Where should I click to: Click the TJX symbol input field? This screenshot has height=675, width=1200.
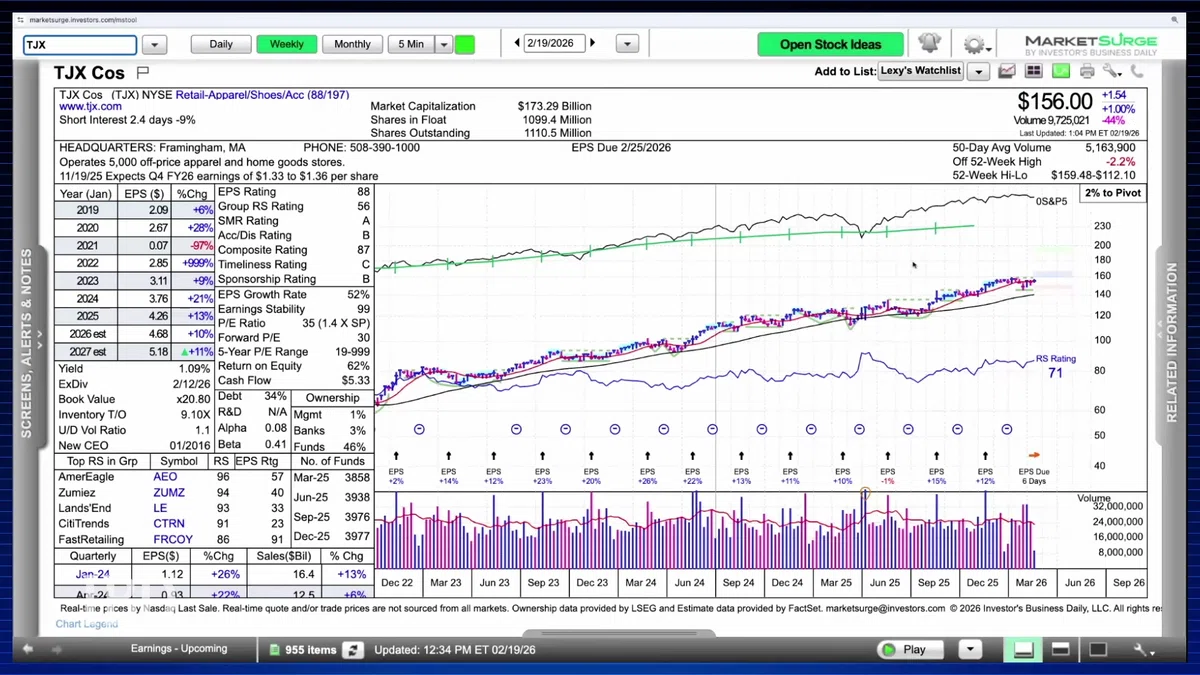(80, 45)
